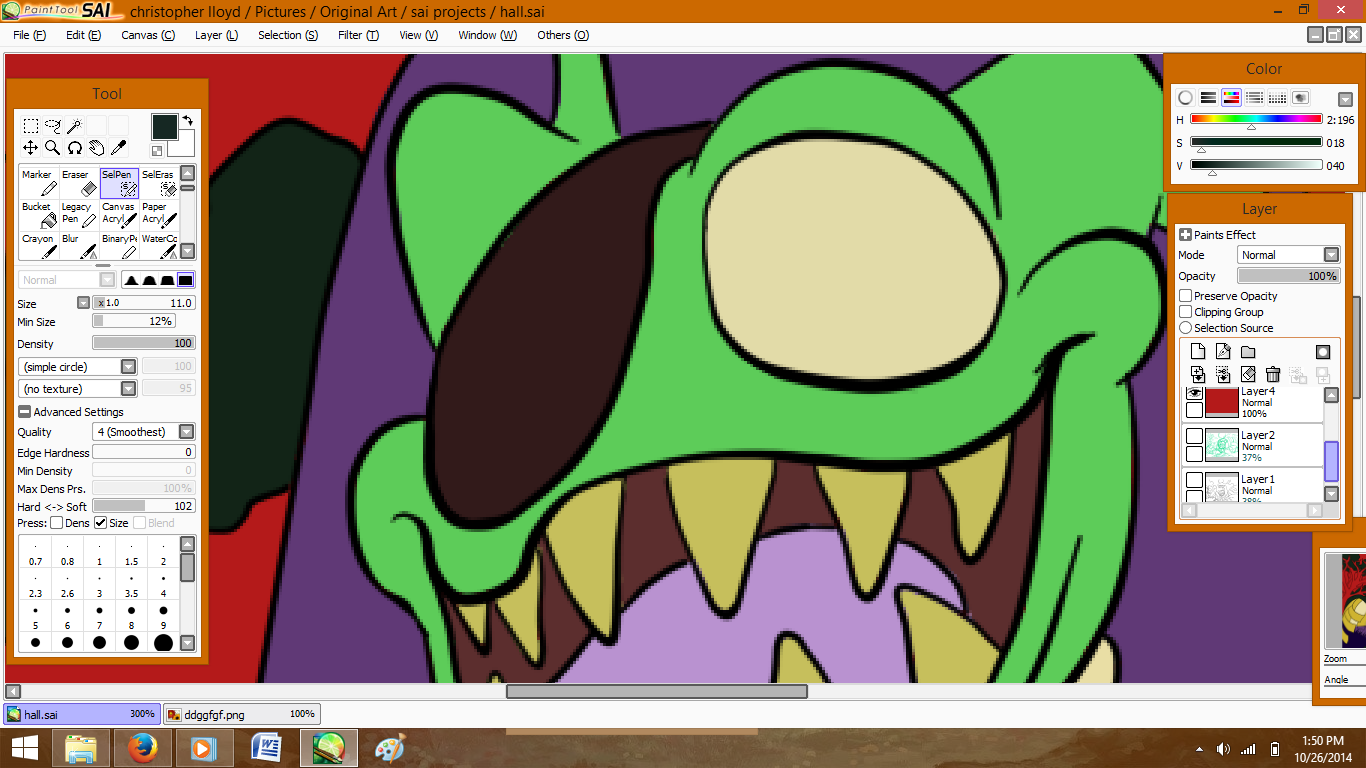Select the Magic Wand tool
Image resolution: width=1366 pixels, height=768 pixels.
(75, 126)
